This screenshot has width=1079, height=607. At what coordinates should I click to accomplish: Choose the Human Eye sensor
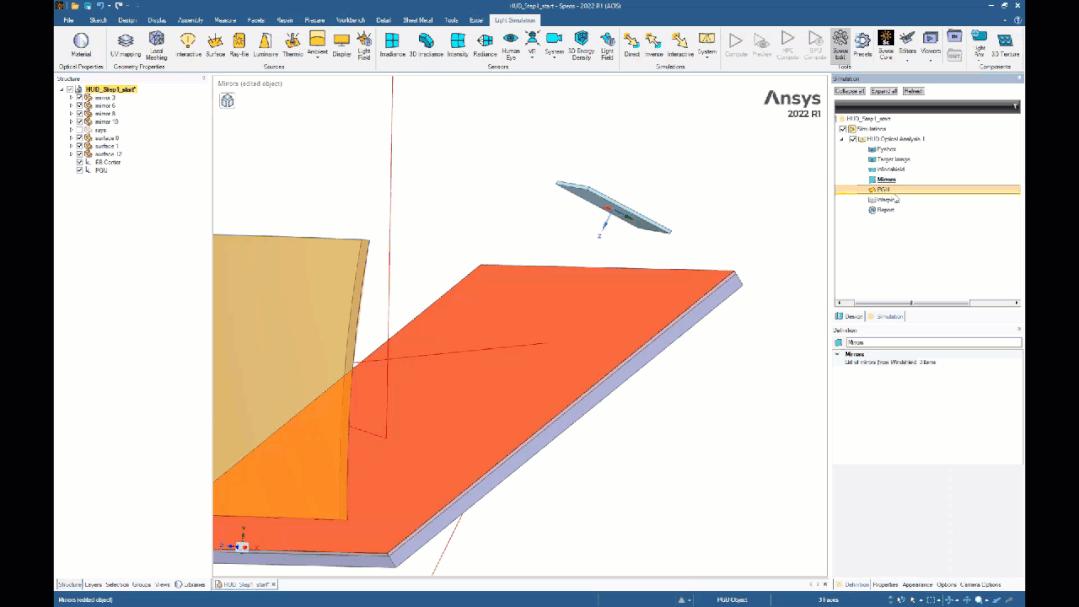click(509, 42)
